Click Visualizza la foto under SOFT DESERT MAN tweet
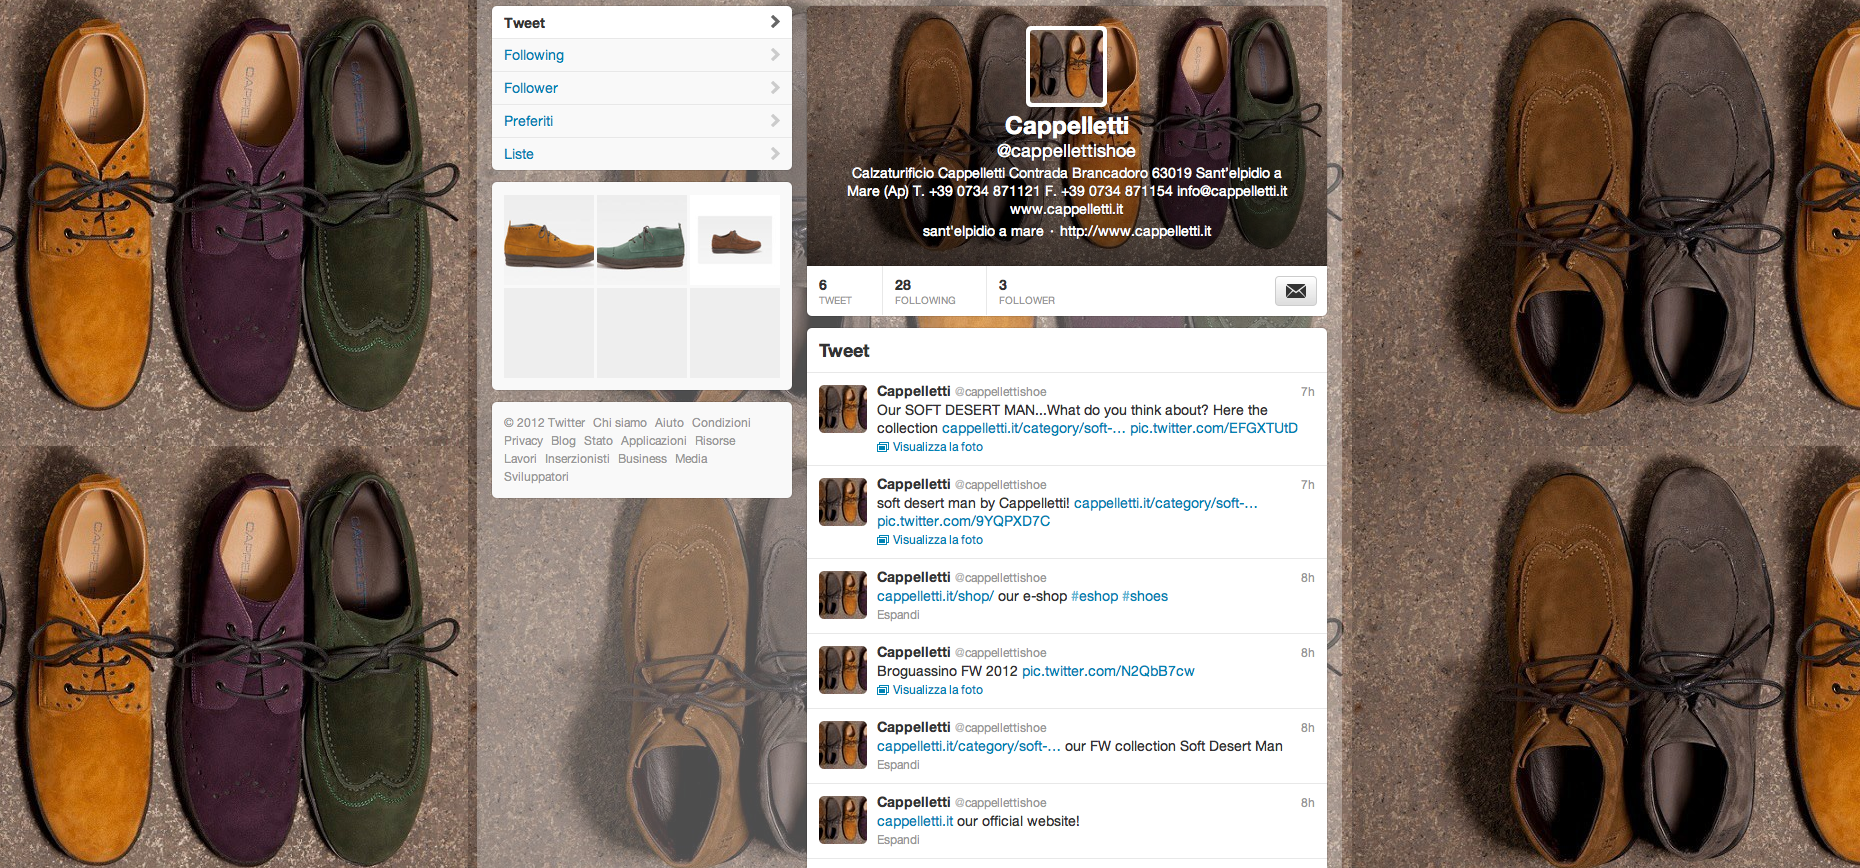Viewport: 1860px width, 868px height. (x=937, y=447)
